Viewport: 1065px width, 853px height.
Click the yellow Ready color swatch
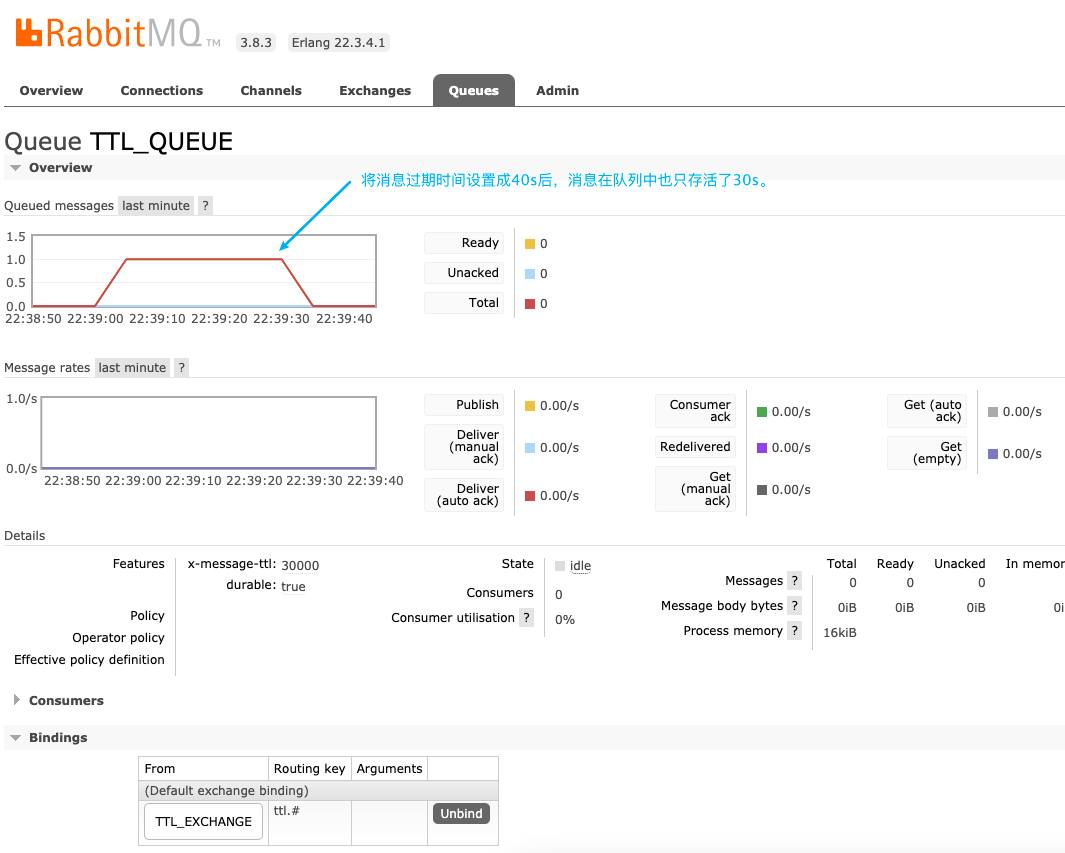[530, 244]
